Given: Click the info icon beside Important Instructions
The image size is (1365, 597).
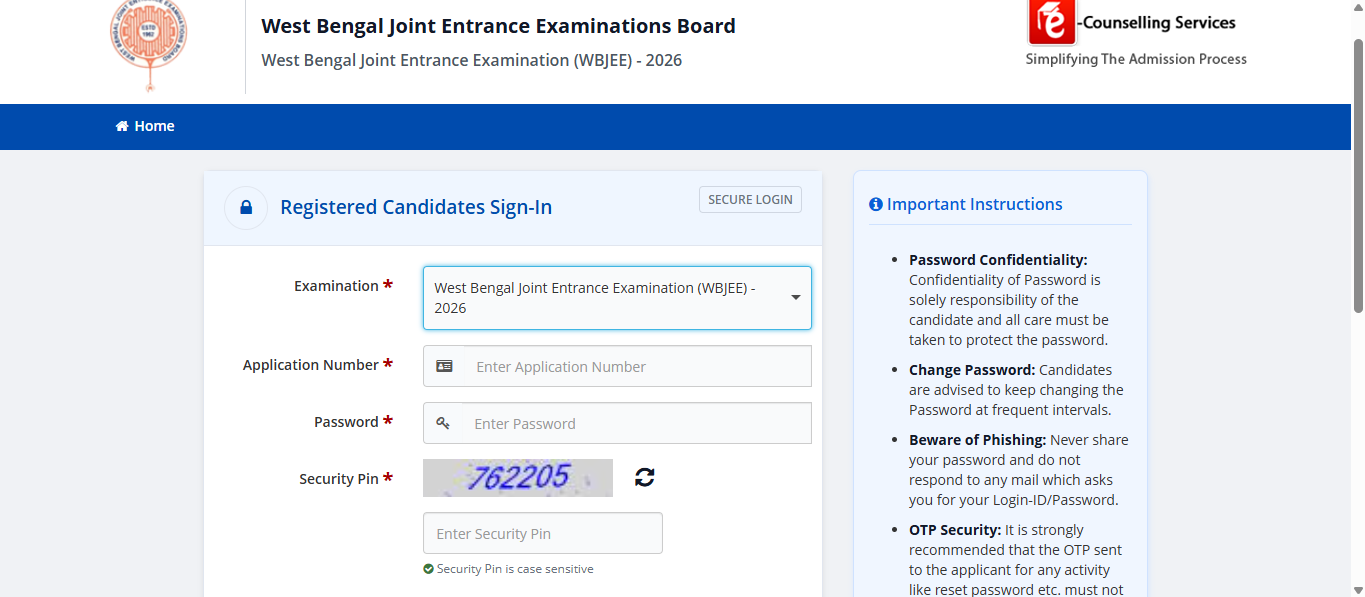Looking at the screenshot, I should tap(875, 203).
